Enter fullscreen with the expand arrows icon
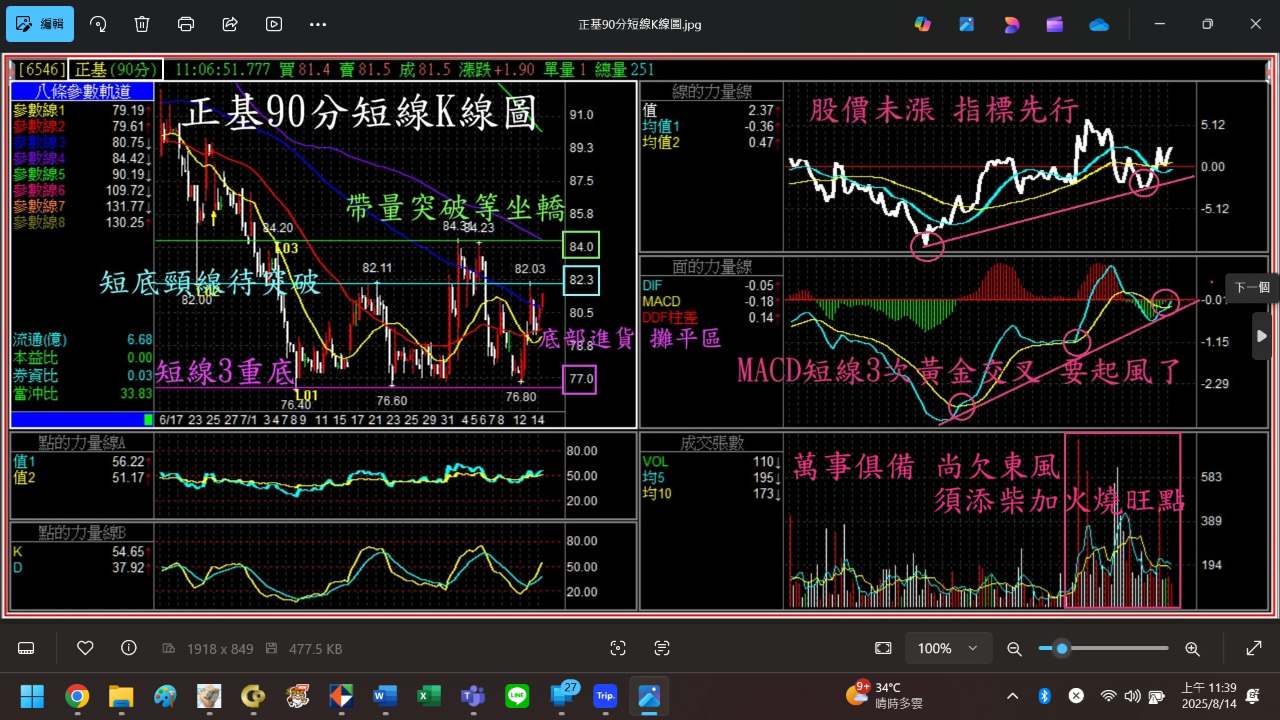The image size is (1280, 720). point(1253,648)
